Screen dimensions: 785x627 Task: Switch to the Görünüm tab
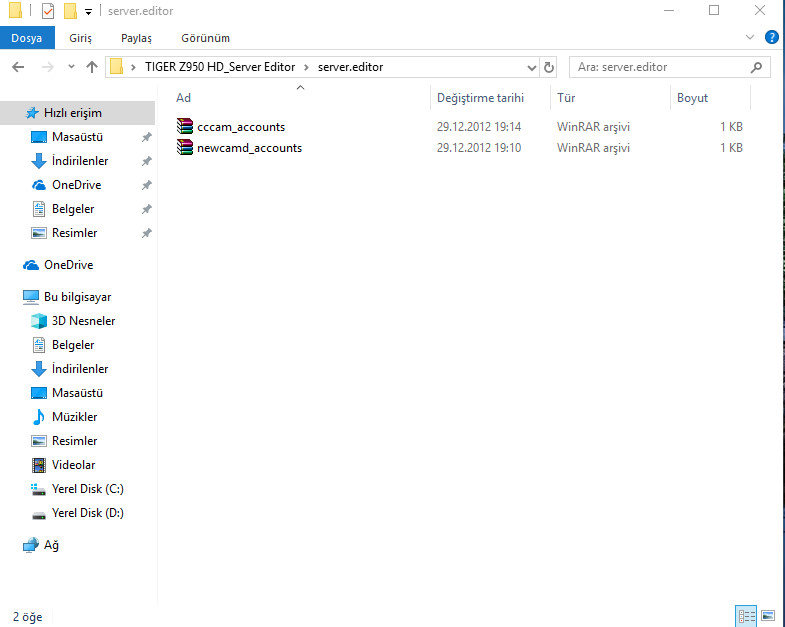point(205,38)
